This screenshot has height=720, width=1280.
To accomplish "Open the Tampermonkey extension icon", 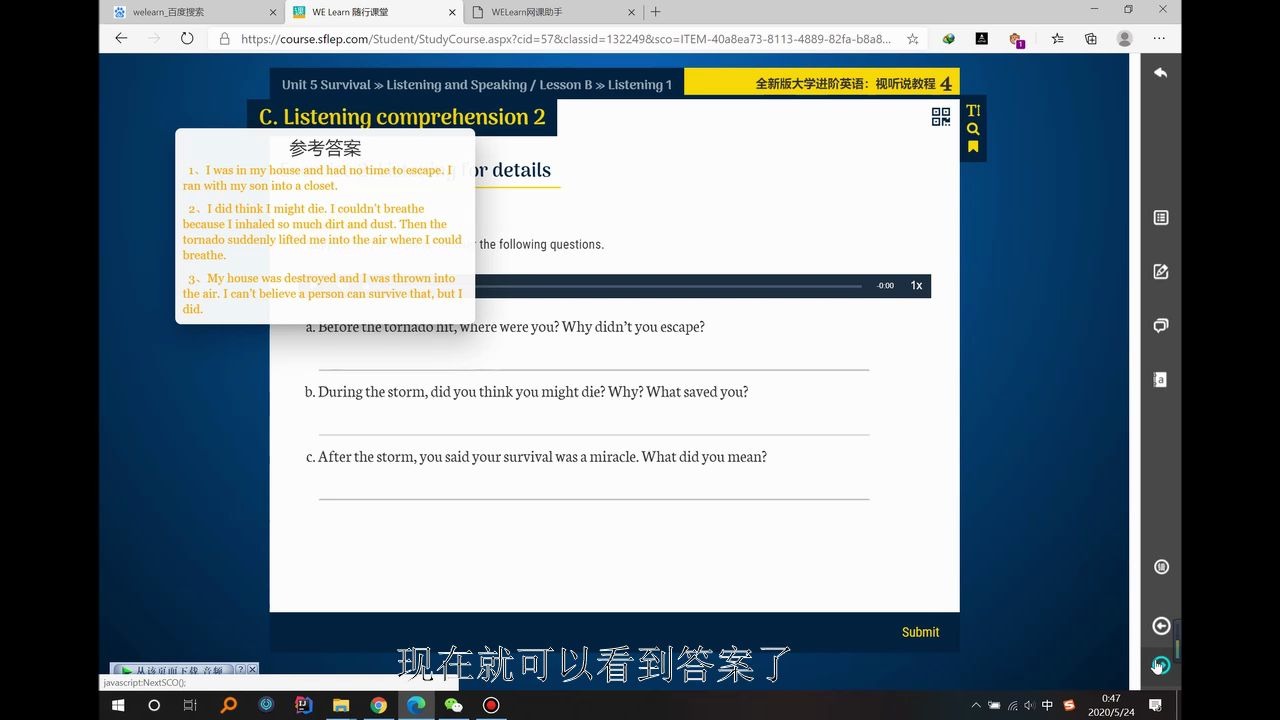I will point(1016,39).
